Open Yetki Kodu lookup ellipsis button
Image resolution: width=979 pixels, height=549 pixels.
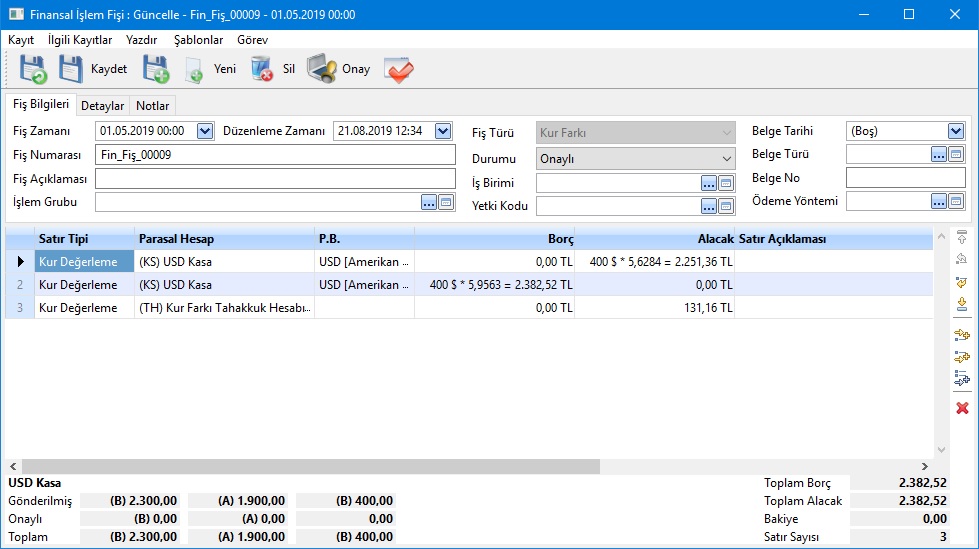(708, 206)
